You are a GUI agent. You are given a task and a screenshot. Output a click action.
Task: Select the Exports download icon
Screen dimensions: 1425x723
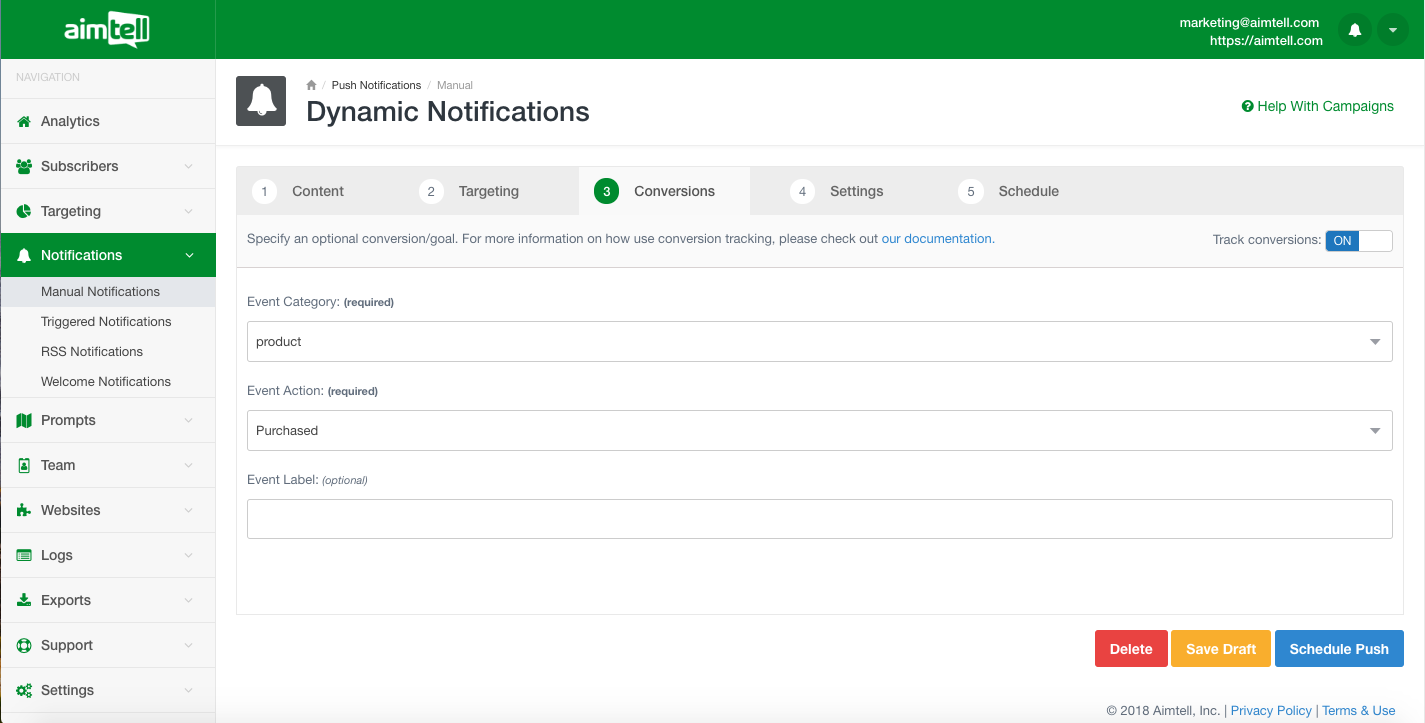(x=22, y=600)
